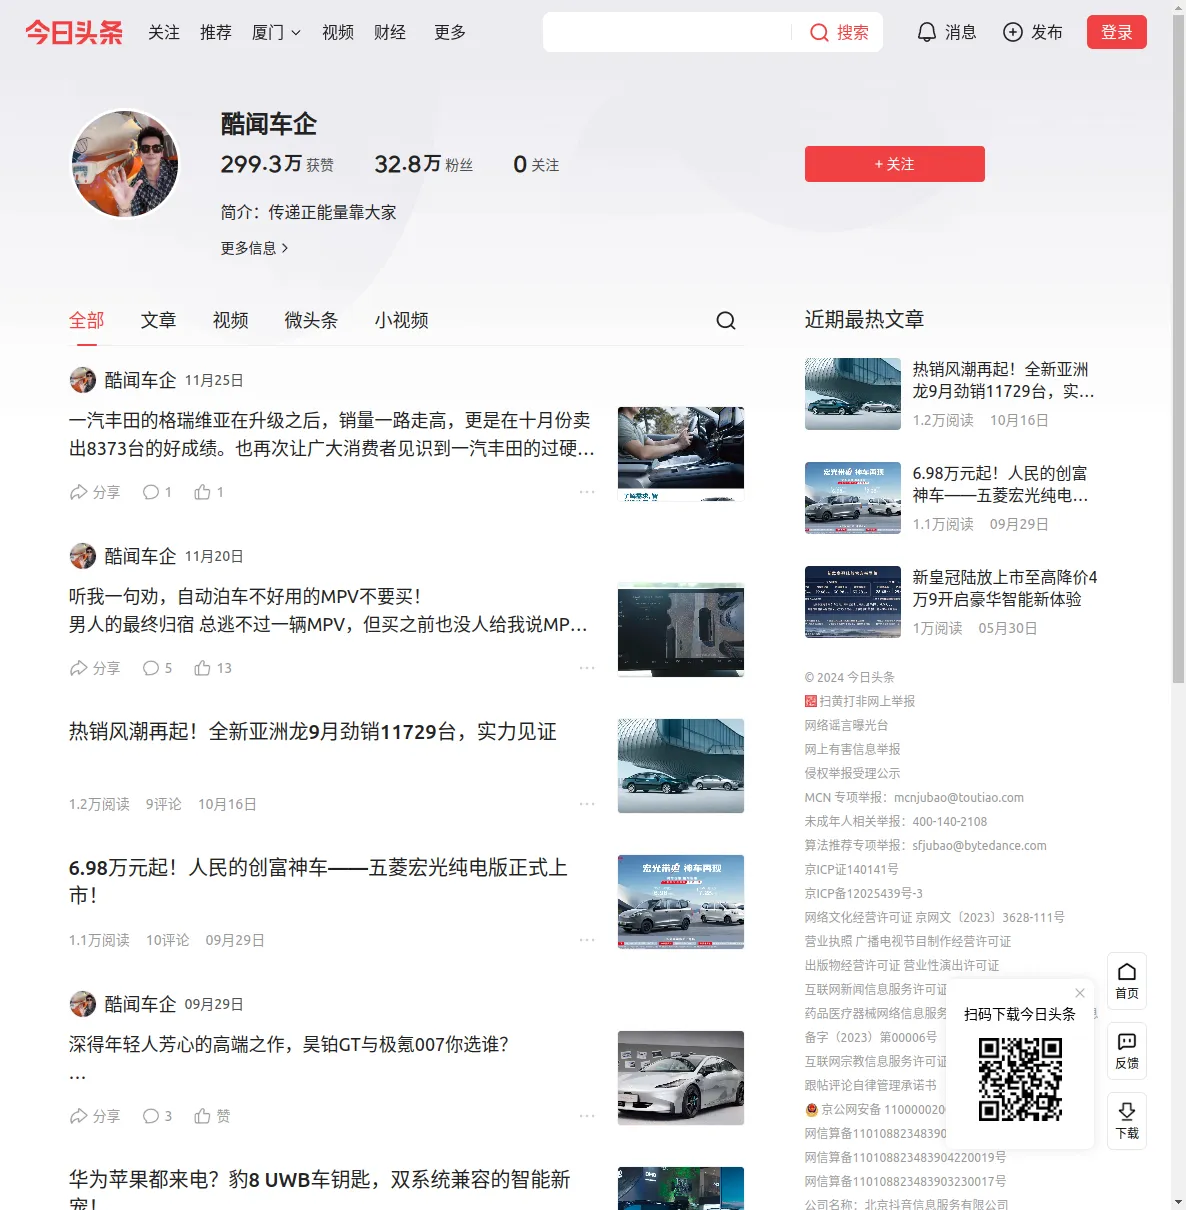Open more options for the 格瑞维亚 post

(x=587, y=492)
